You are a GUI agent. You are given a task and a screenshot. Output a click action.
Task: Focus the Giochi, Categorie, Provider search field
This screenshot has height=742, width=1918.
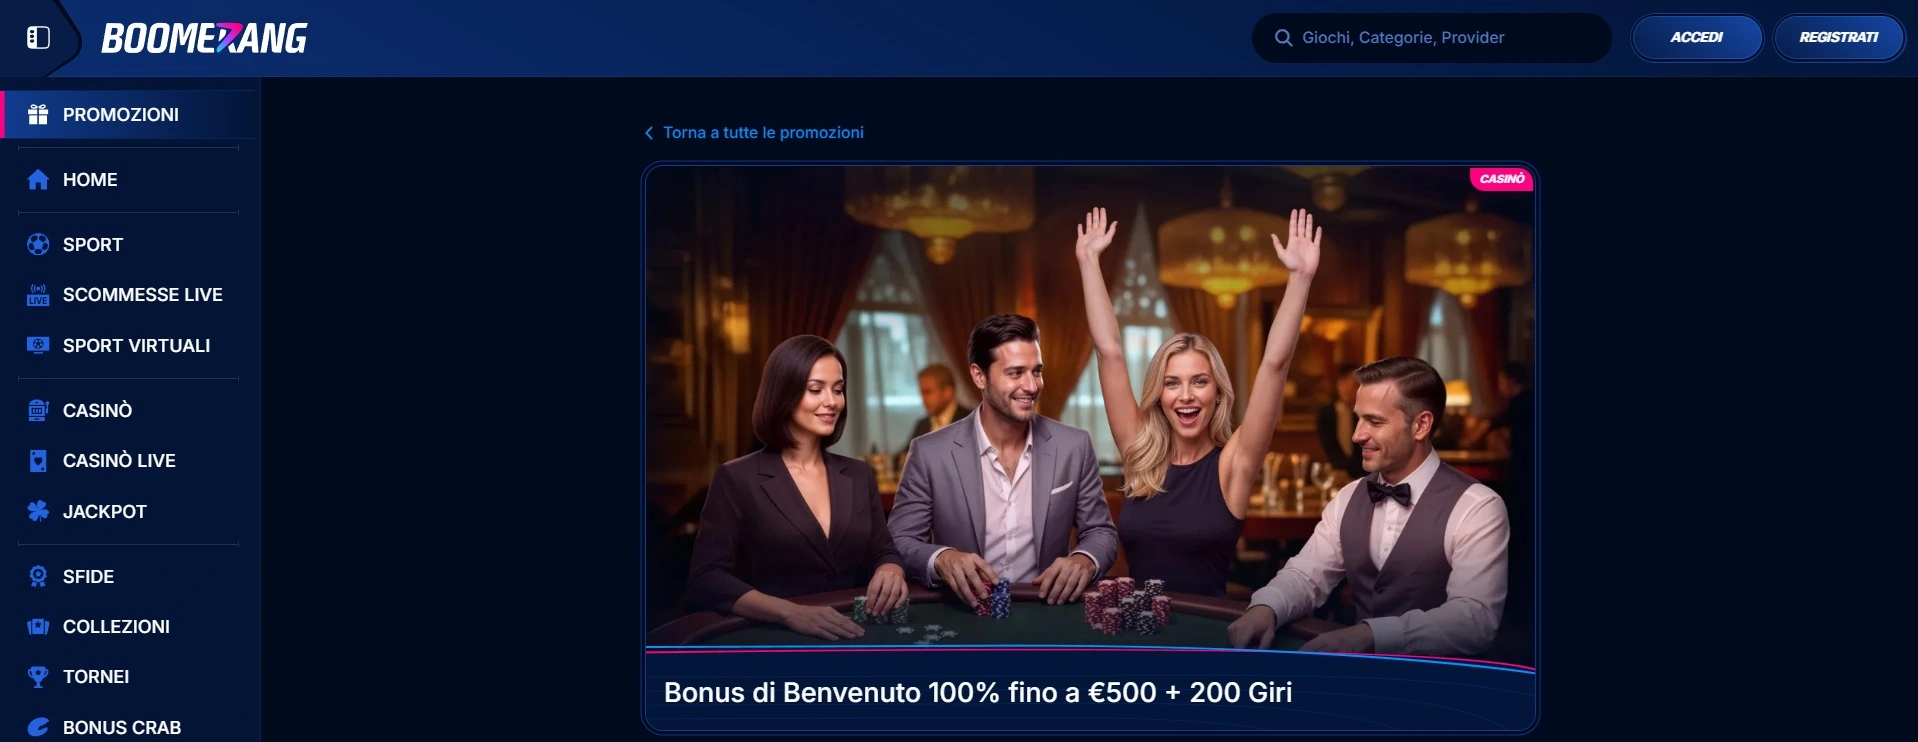pyautogui.click(x=1431, y=38)
